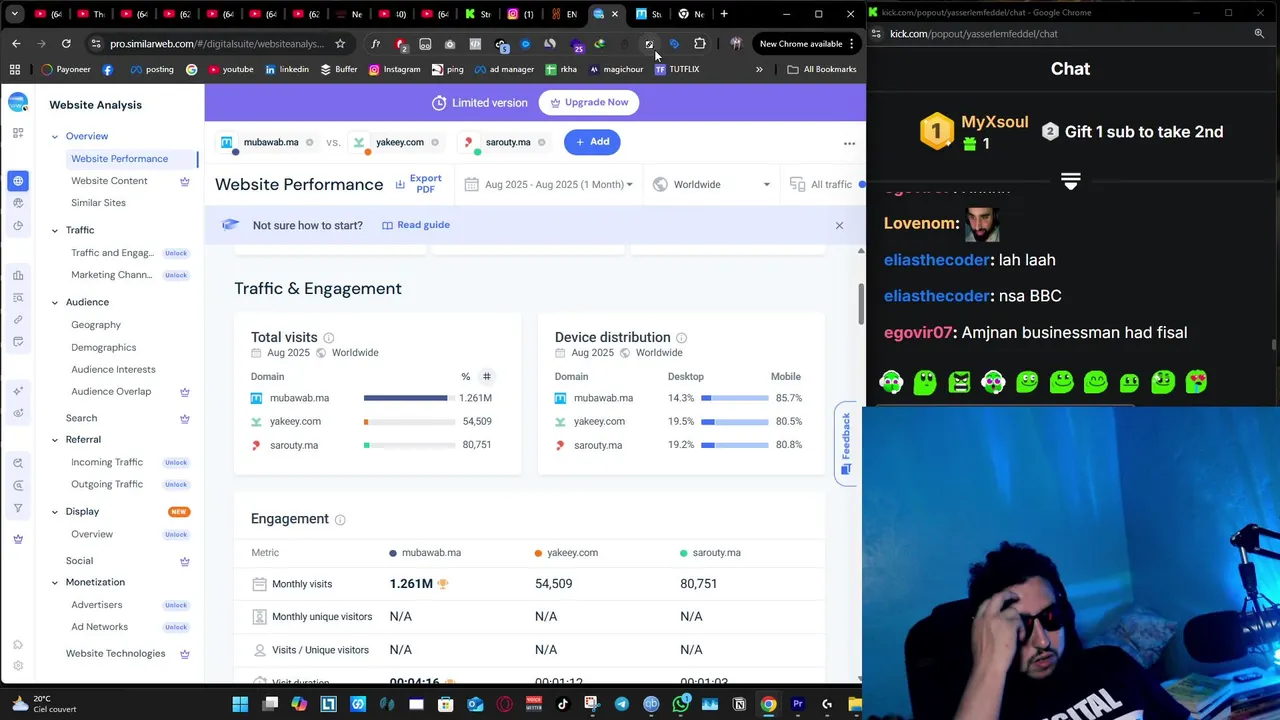This screenshot has width=1280, height=720.
Task: Open Website Performance in sidebar
Action: pos(119,159)
